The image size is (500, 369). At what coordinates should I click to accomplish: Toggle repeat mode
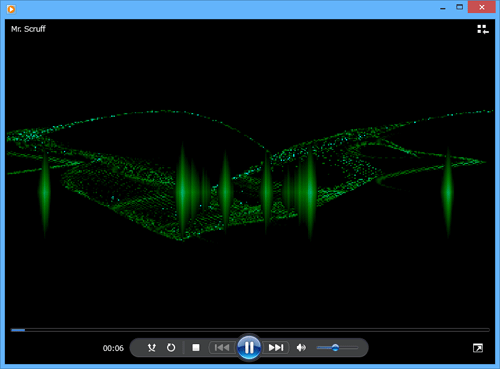[x=171, y=348]
